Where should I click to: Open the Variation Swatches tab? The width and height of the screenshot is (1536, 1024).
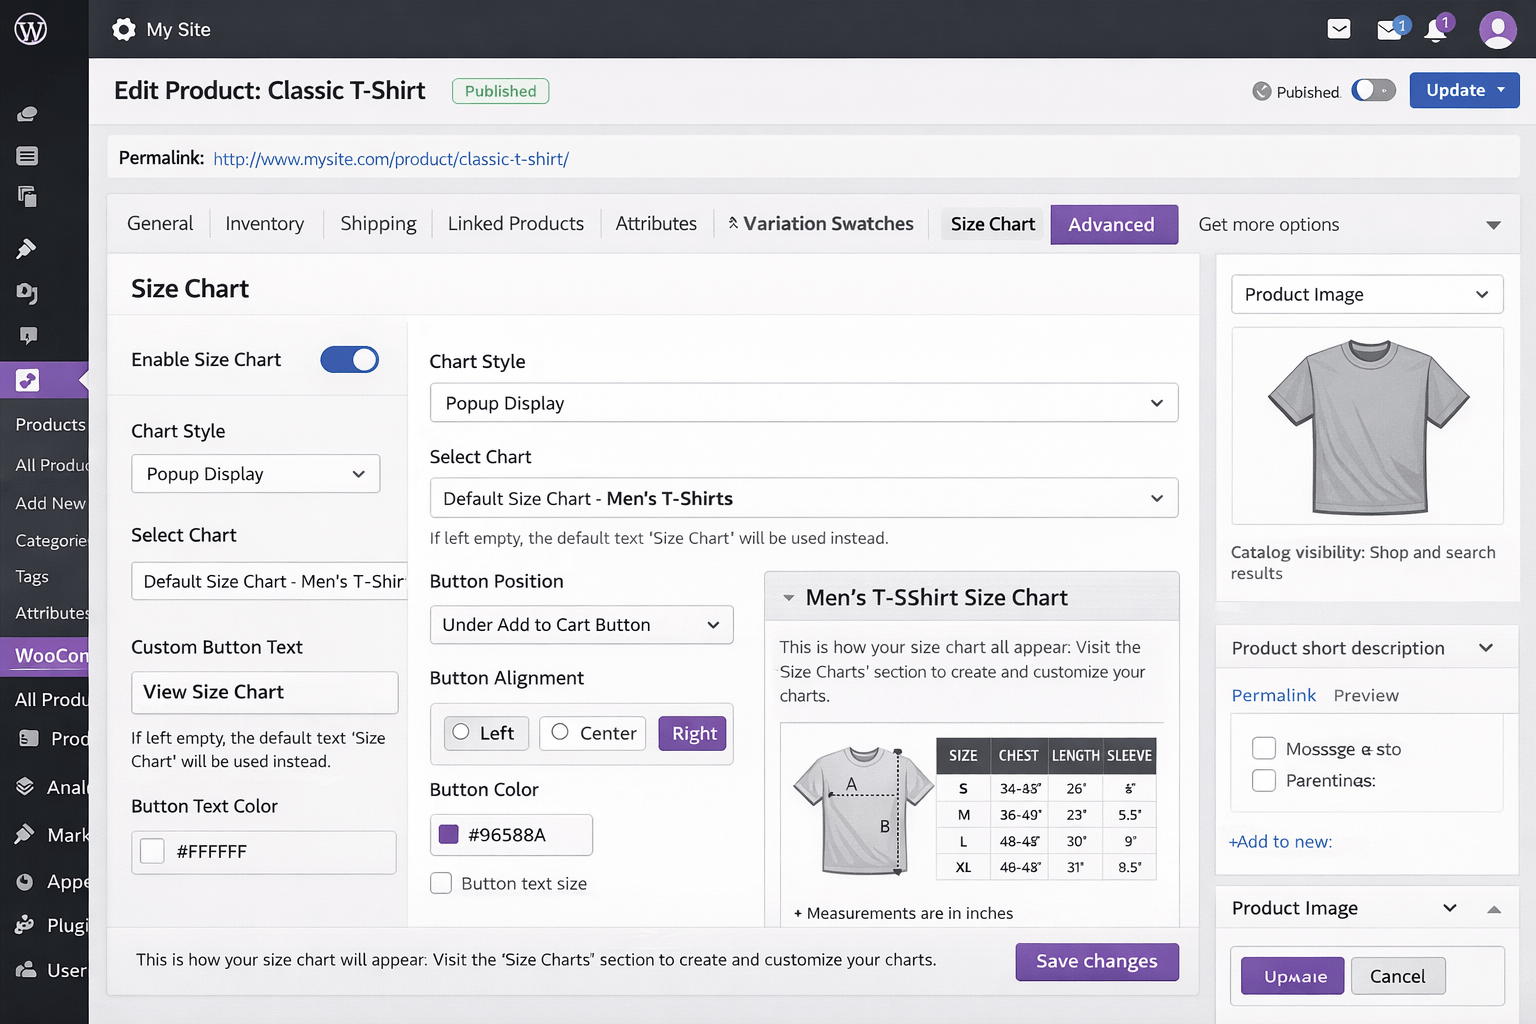click(x=820, y=223)
